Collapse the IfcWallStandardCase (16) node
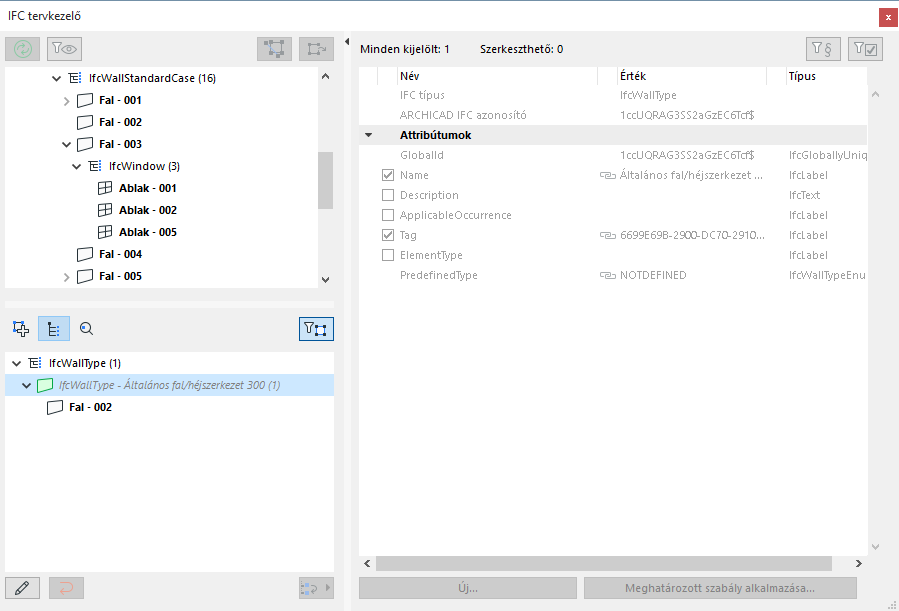Image resolution: width=899 pixels, height=611 pixels. [56, 79]
